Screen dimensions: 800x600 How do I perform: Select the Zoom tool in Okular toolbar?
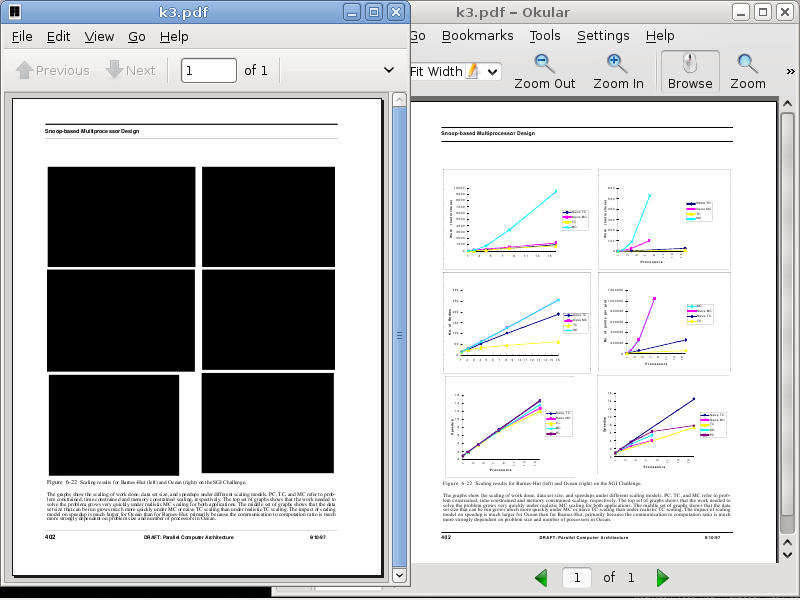[x=747, y=71]
